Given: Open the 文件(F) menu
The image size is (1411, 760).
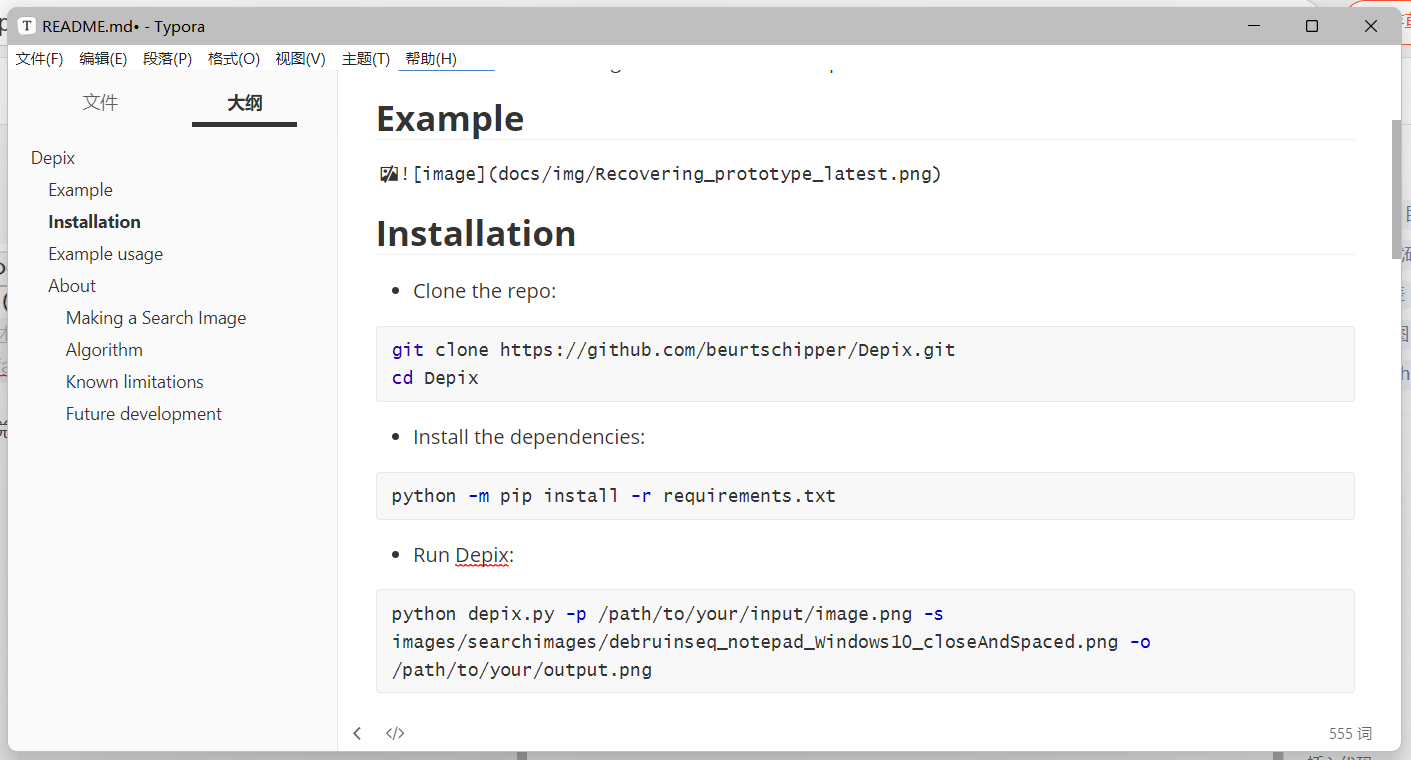Looking at the screenshot, I should pyautogui.click(x=39, y=59).
